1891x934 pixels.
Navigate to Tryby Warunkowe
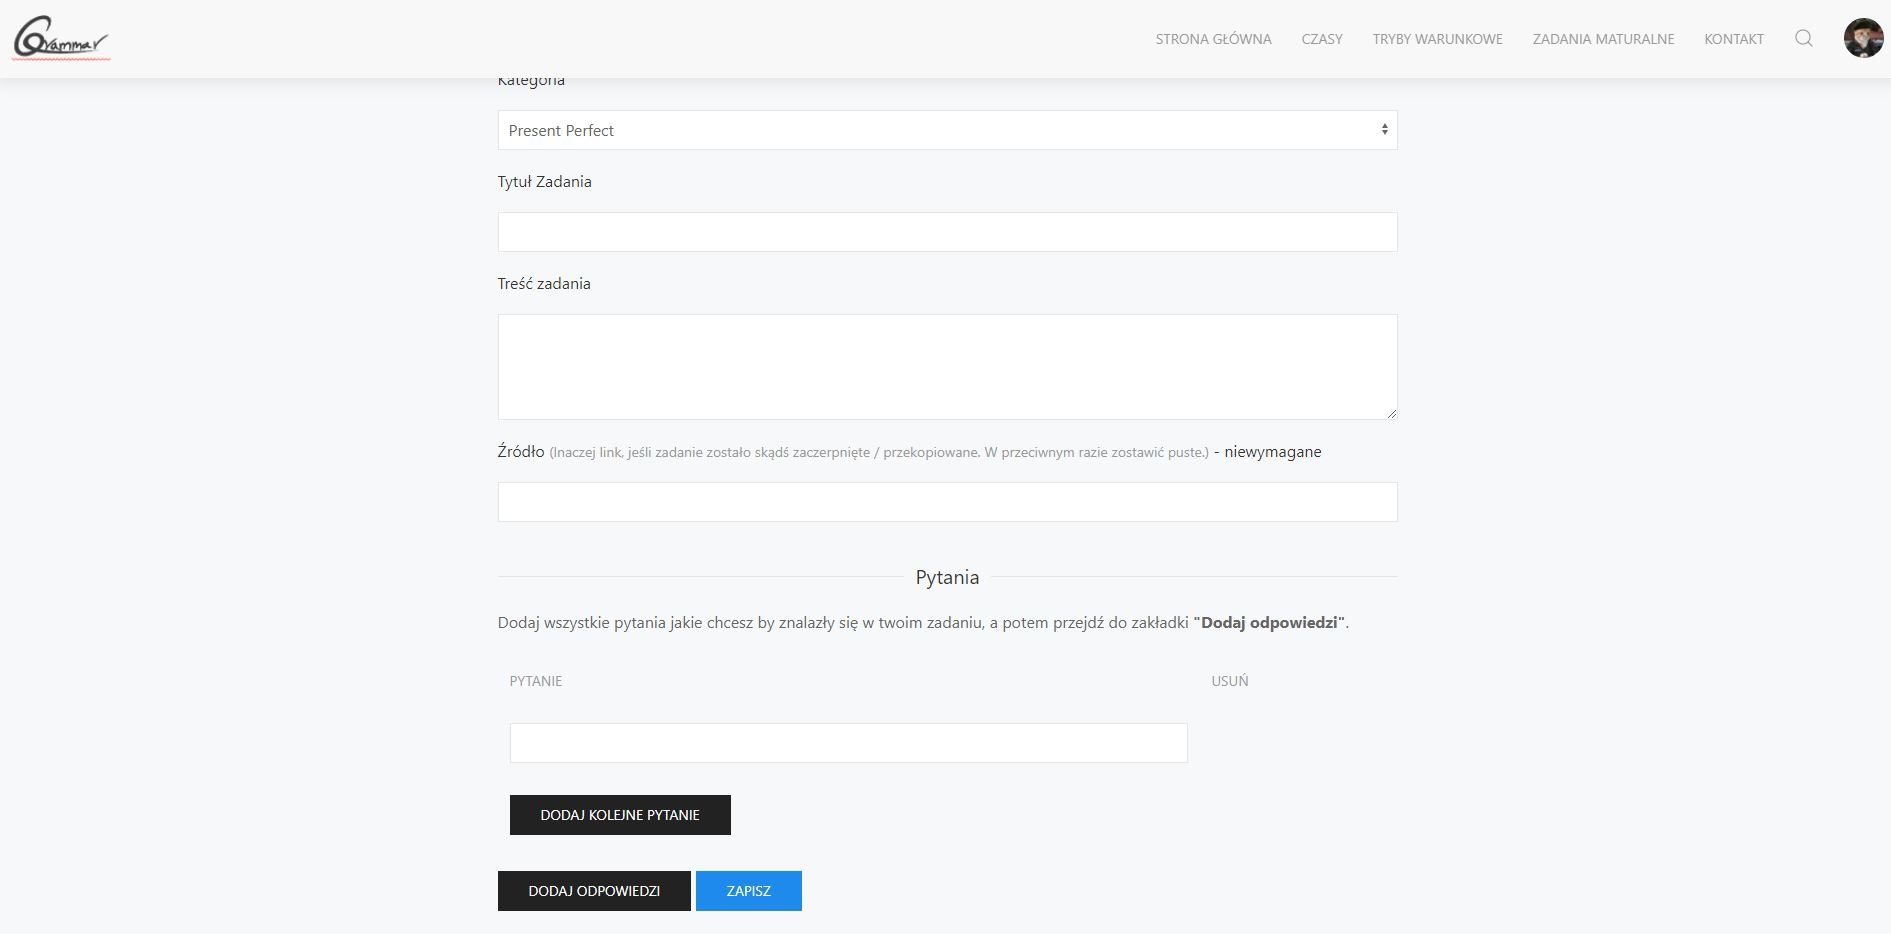click(1437, 39)
